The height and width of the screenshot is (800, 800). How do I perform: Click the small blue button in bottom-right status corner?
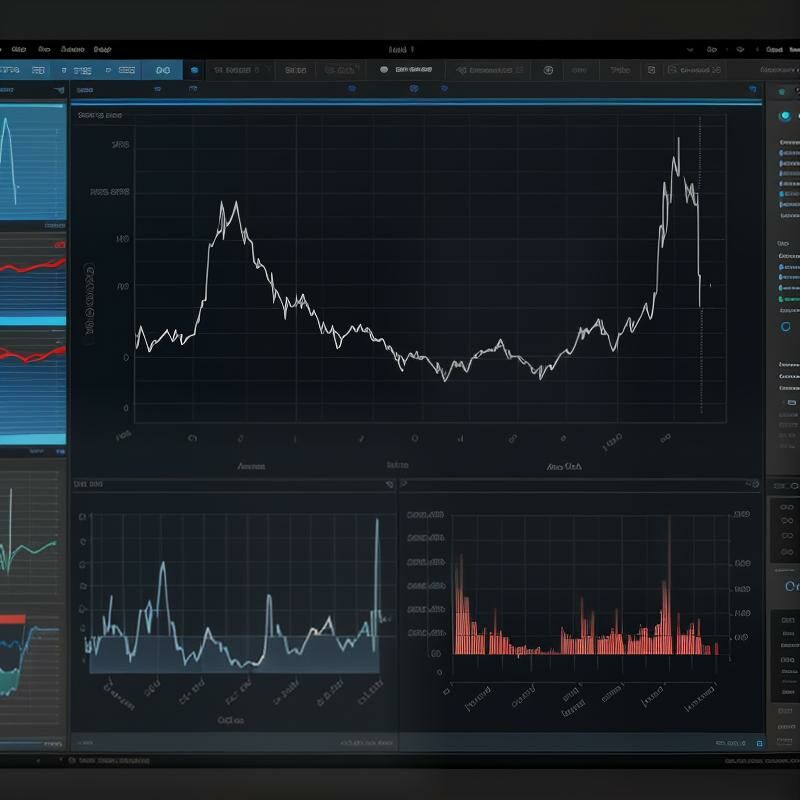[759, 743]
